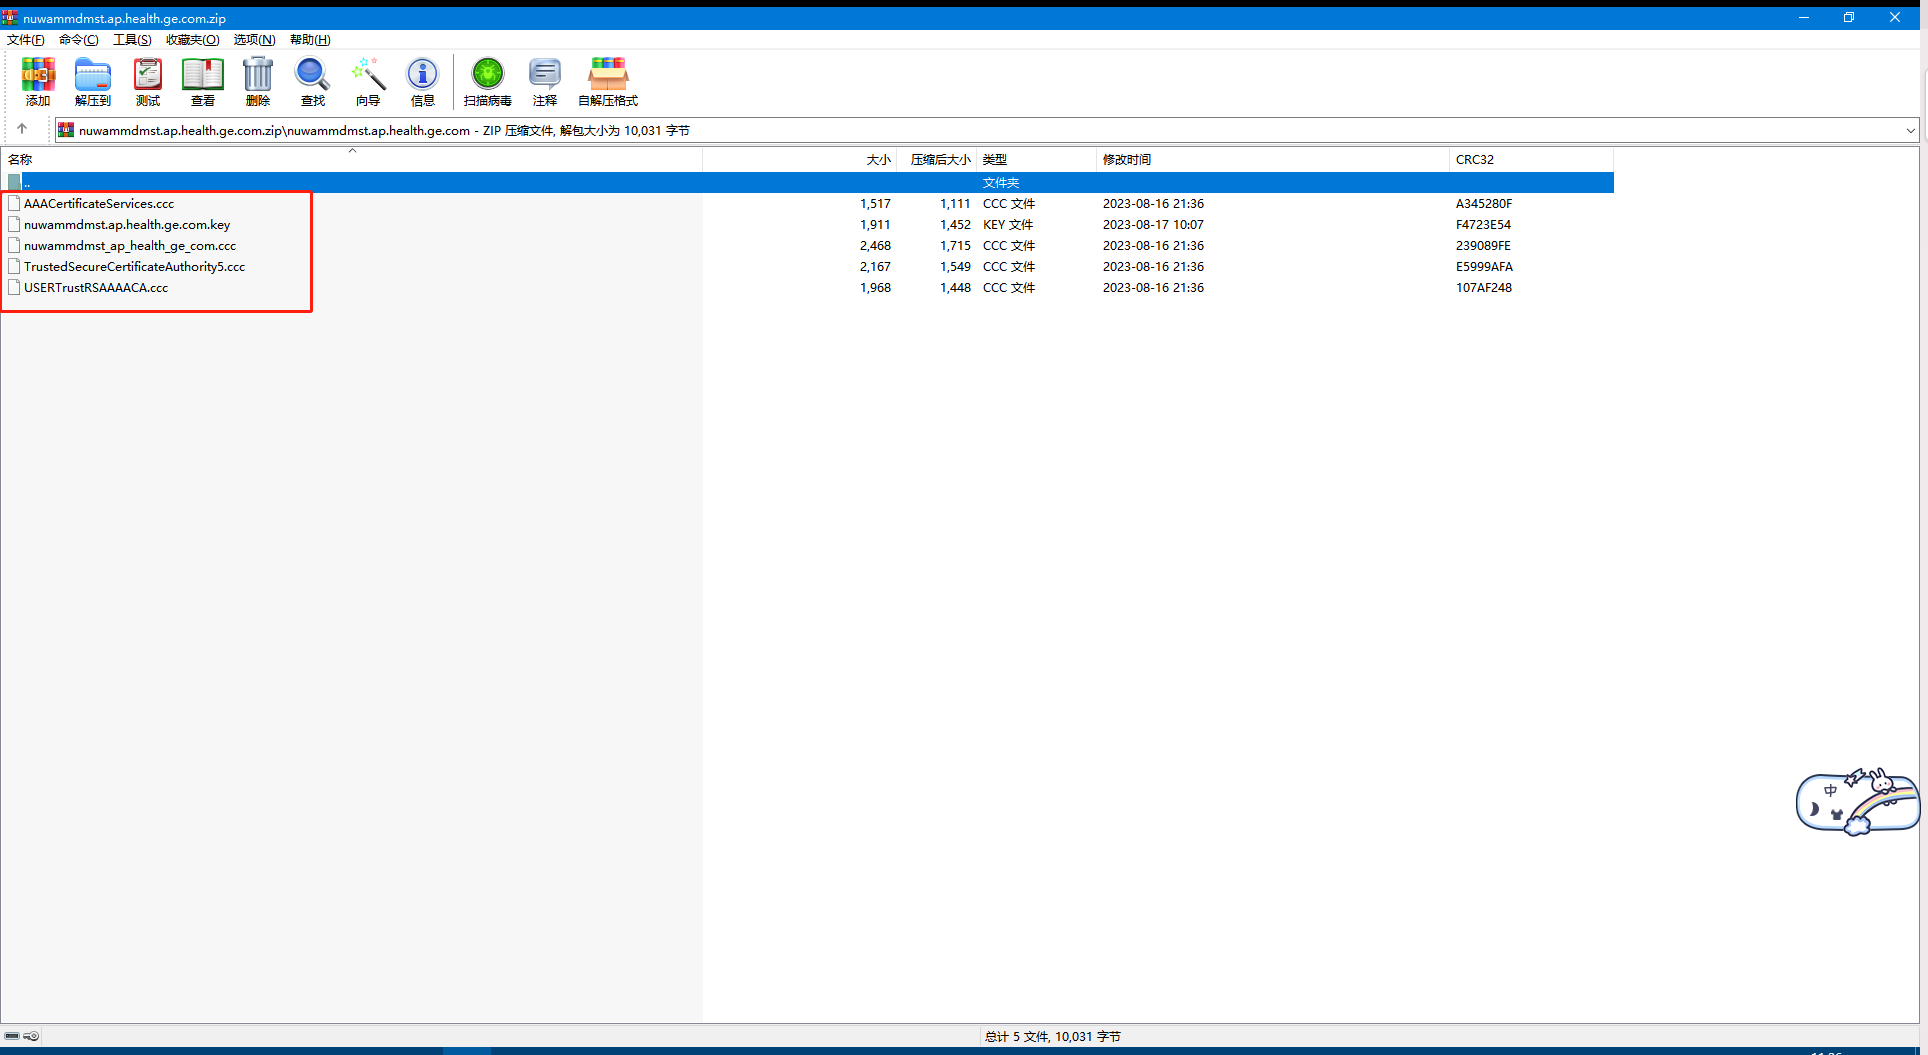Launch the 向导 (Wizard) wand icon
Image resolution: width=1928 pixels, height=1055 pixels.
pos(368,81)
